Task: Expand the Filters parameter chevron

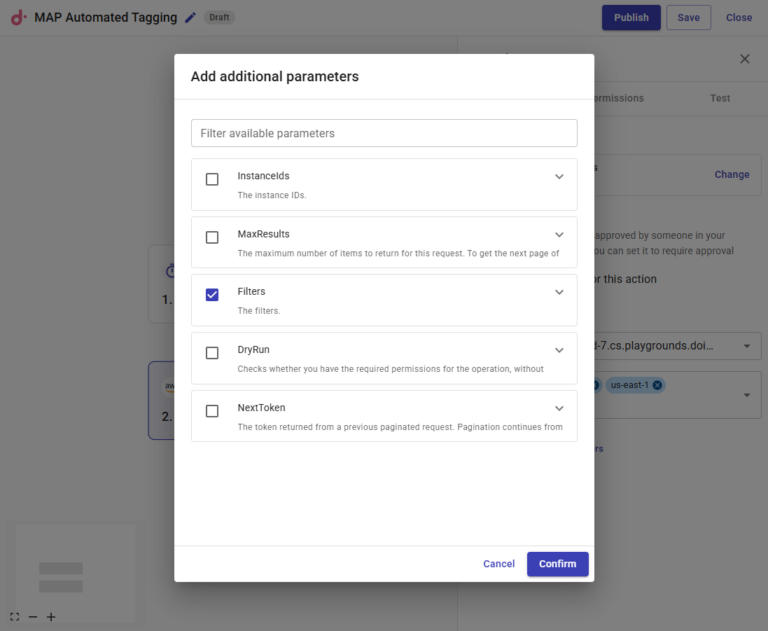Action: 559,292
